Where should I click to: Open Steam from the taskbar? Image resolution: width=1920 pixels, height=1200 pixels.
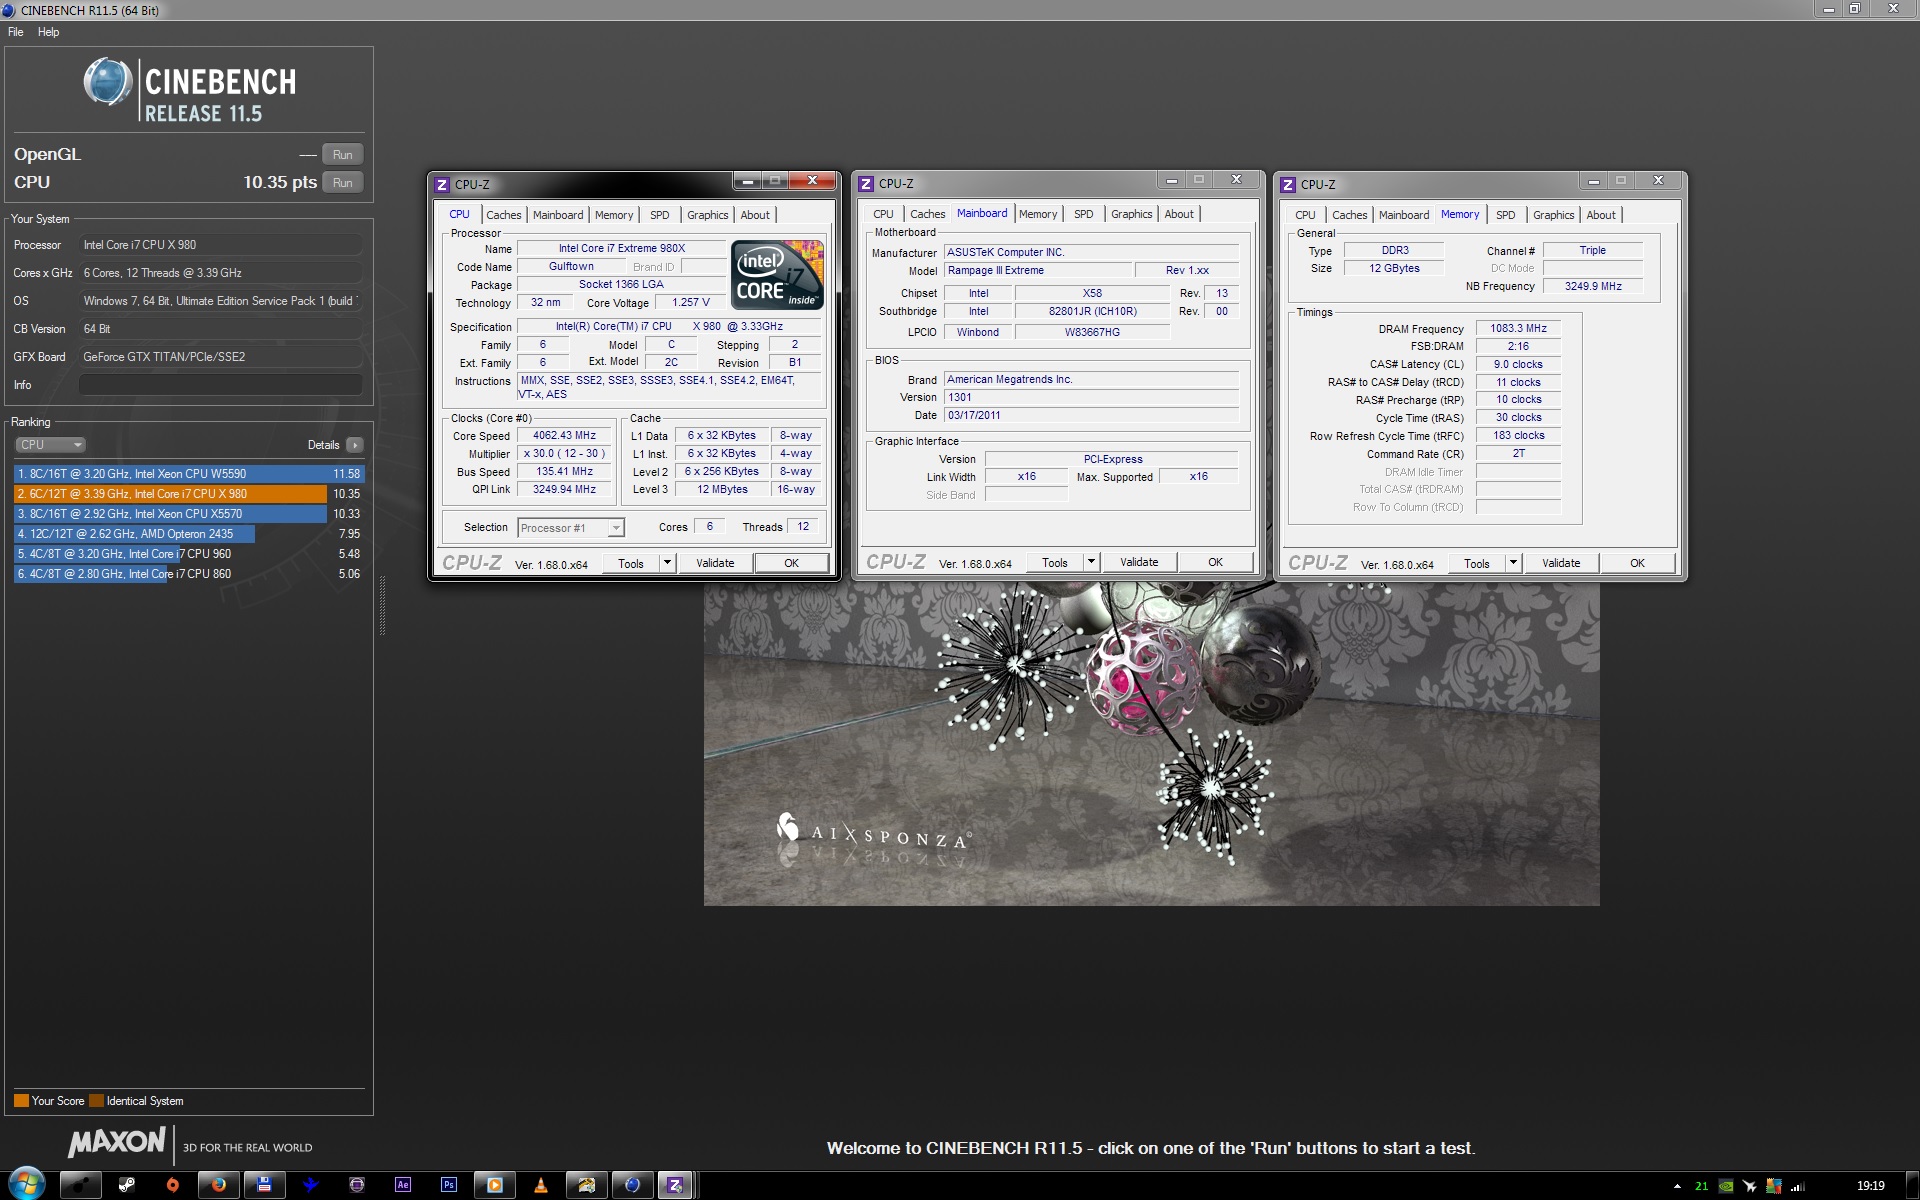click(127, 1185)
